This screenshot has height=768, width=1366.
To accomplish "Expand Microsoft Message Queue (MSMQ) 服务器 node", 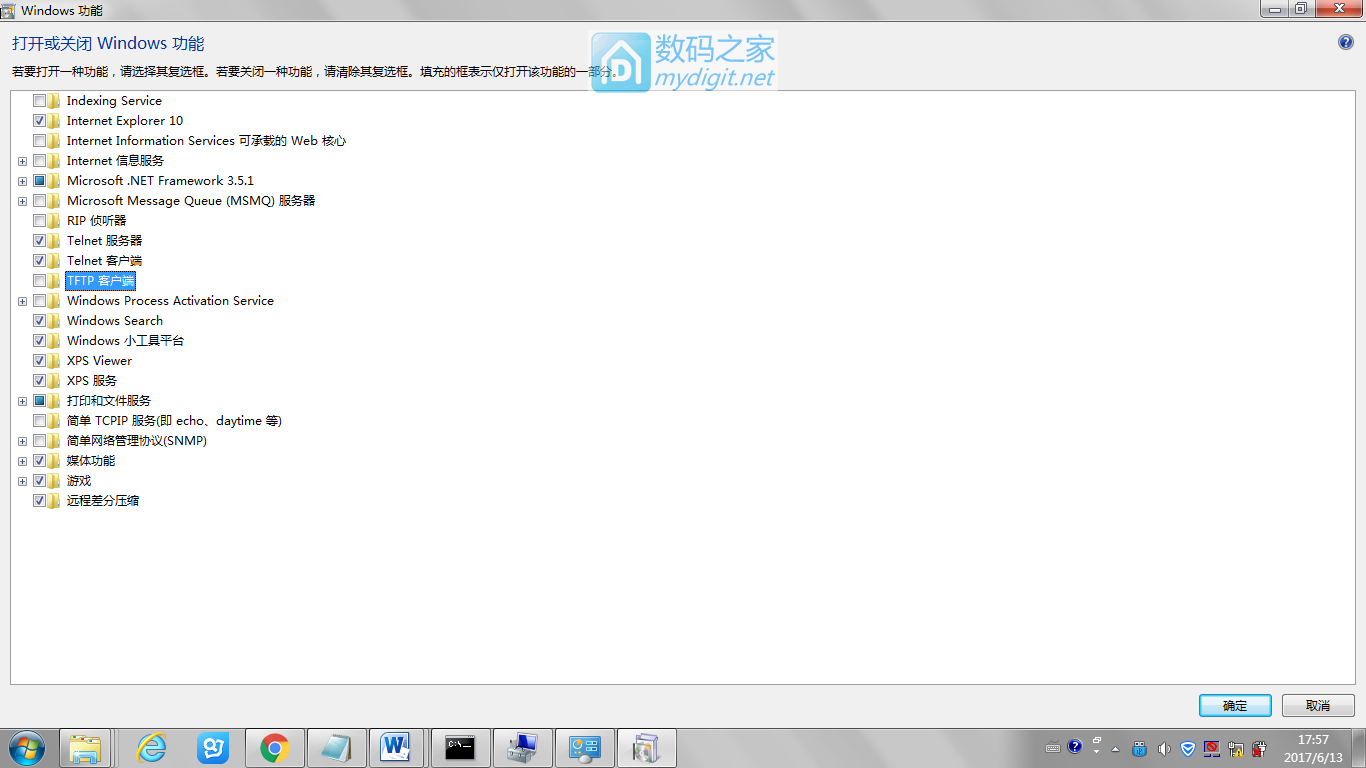I will pyautogui.click(x=22, y=201).
